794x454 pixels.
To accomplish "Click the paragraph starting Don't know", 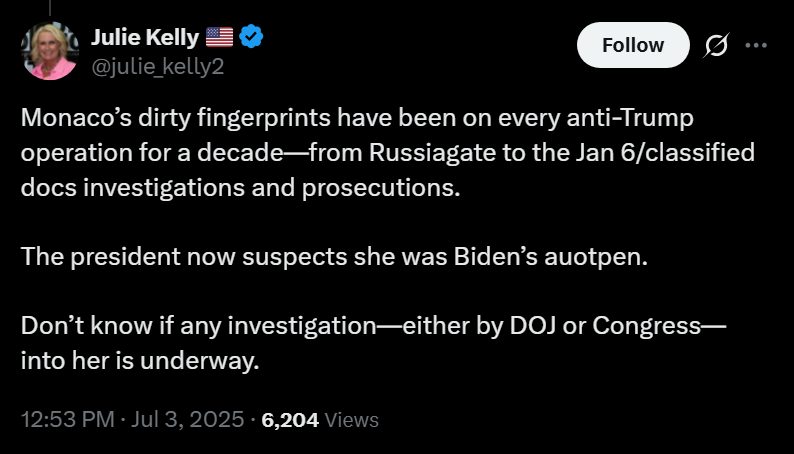I will (374, 343).
